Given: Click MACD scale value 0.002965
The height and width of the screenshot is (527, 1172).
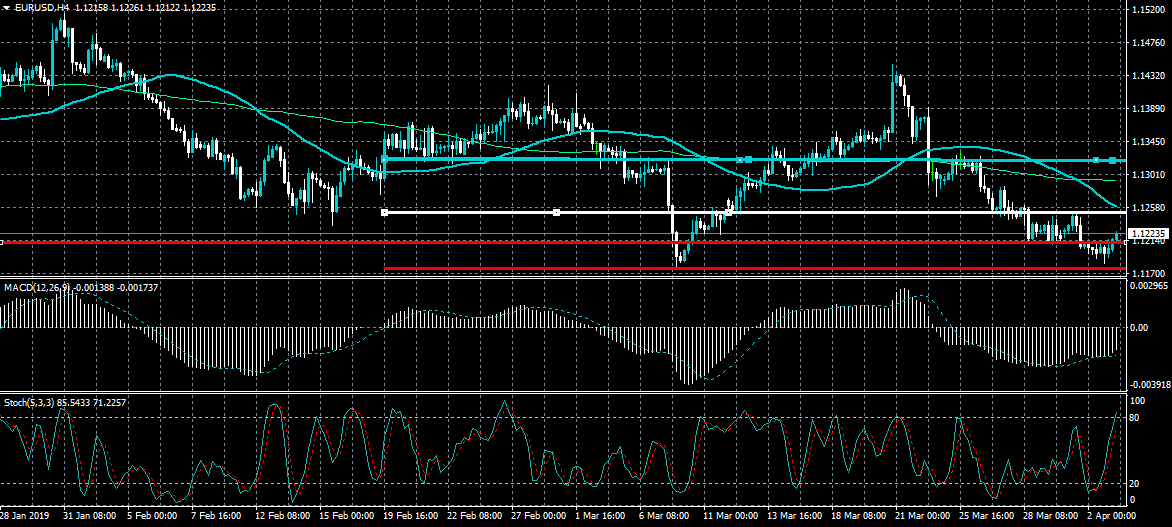Looking at the screenshot, I should 1150,286.
